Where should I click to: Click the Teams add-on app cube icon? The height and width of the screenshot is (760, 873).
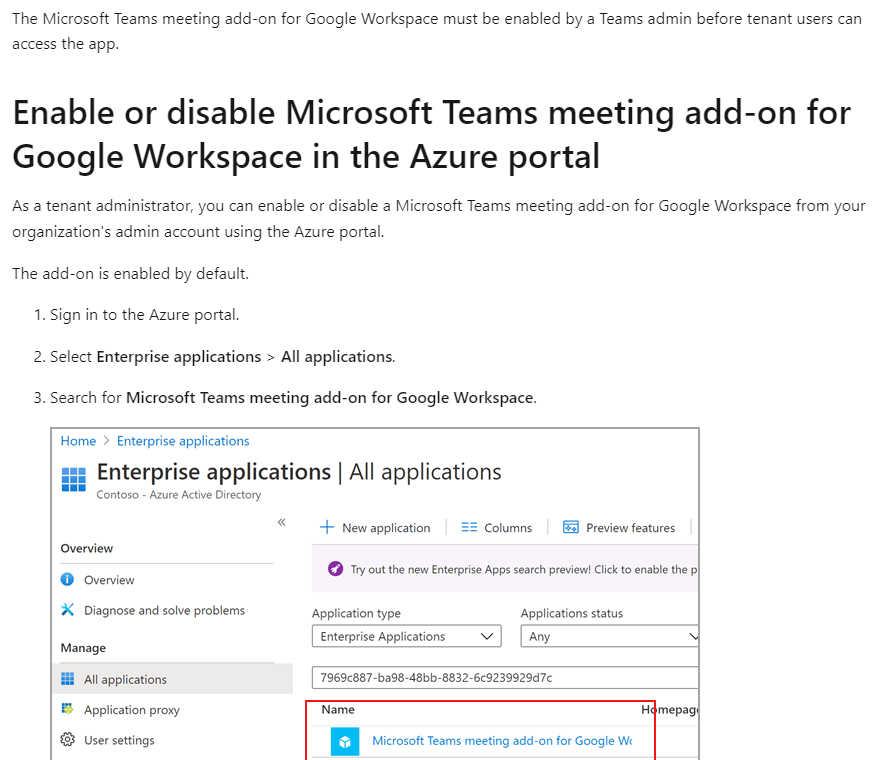[345, 741]
